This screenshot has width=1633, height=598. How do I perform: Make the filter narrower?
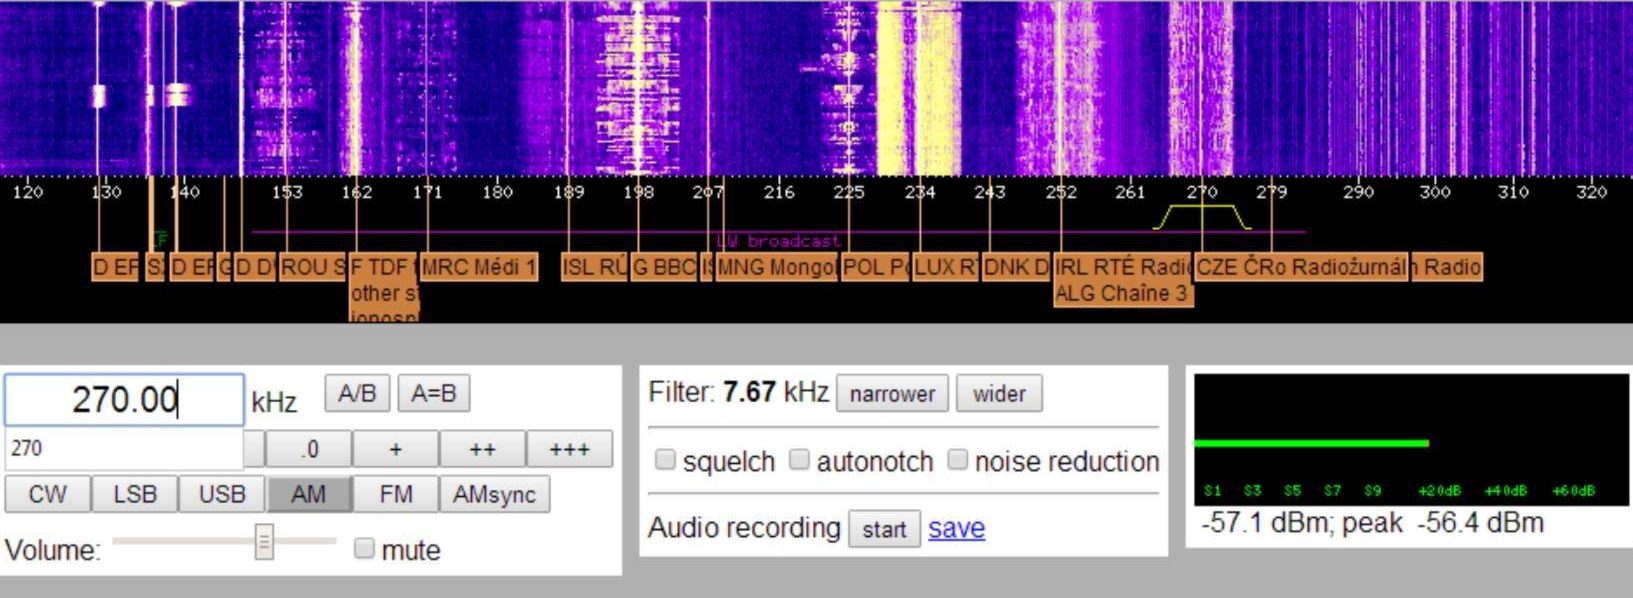point(892,394)
